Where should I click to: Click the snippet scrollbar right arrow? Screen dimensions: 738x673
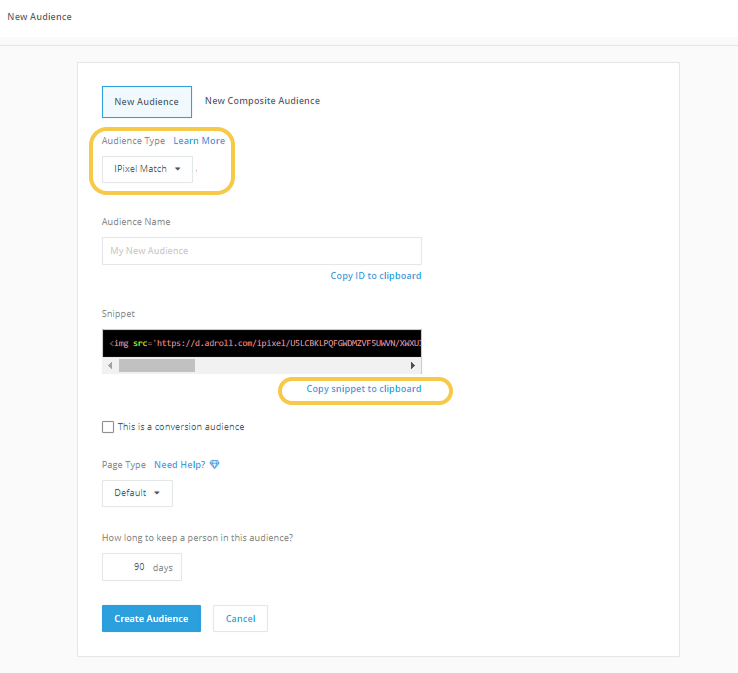click(414, 366)
